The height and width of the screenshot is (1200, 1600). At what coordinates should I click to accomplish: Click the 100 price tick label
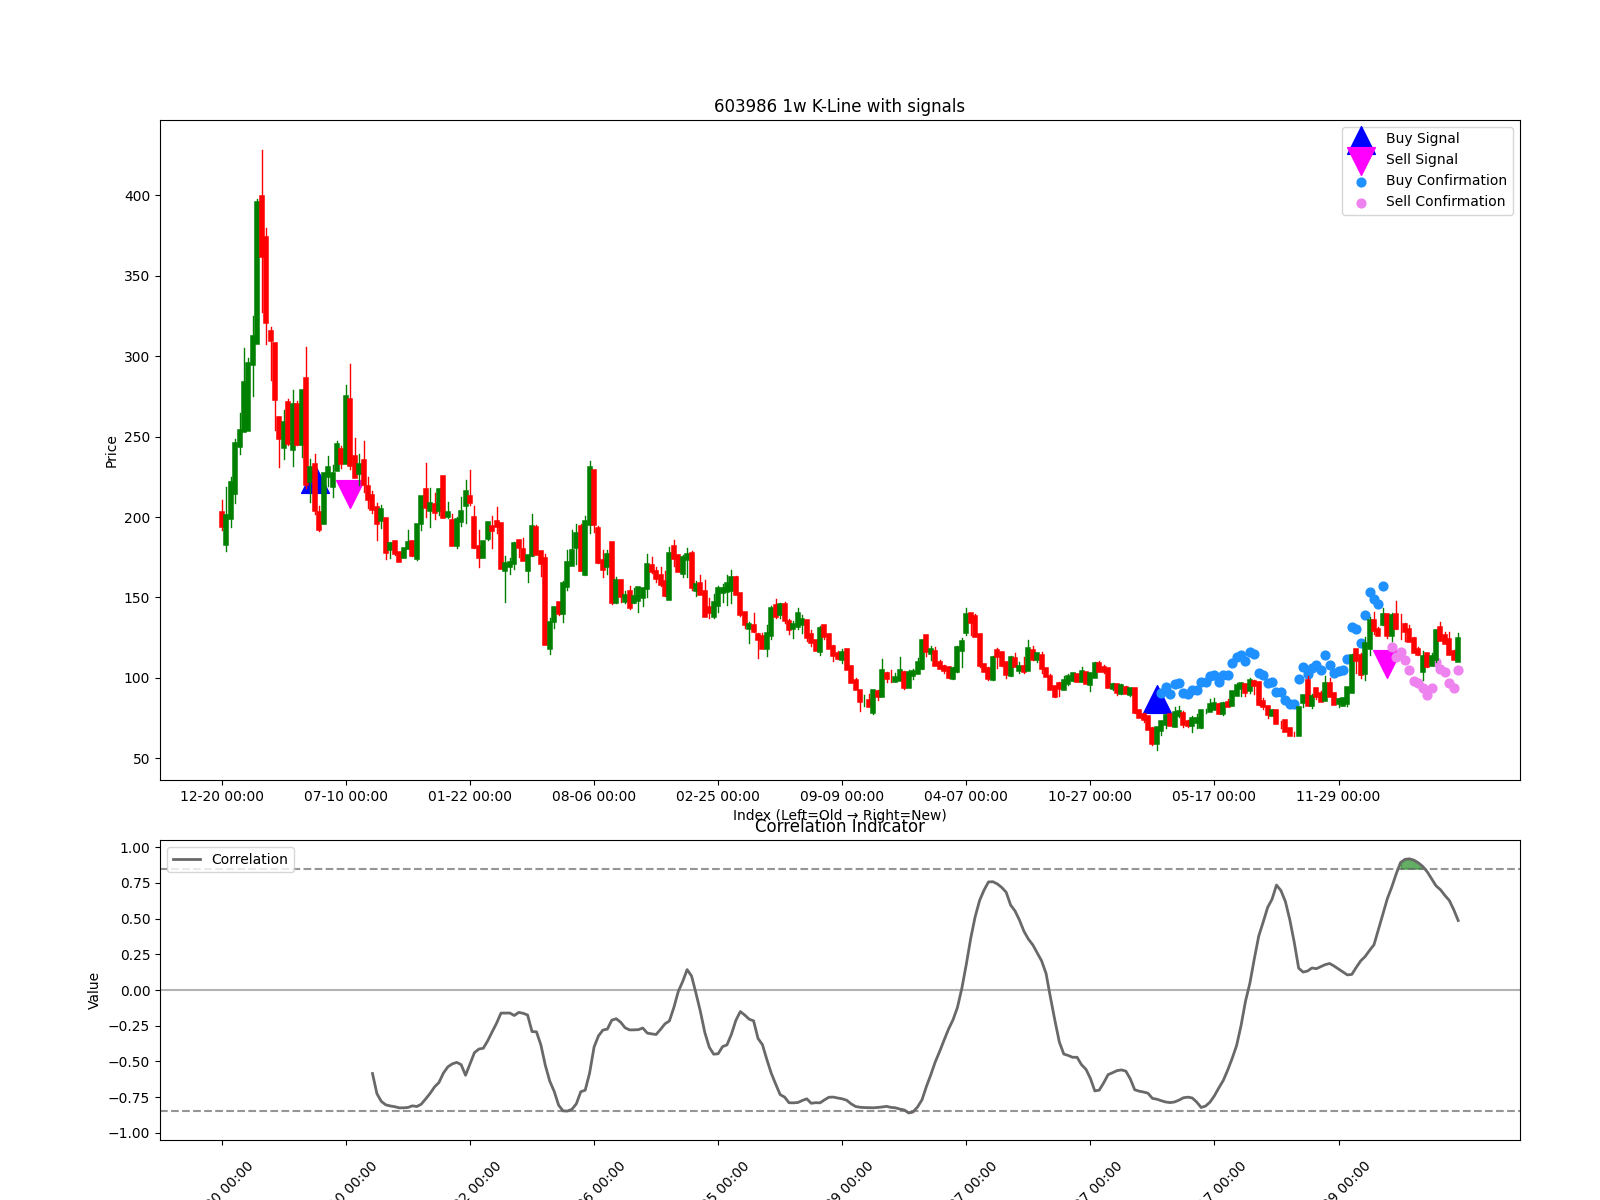point(137,679)
